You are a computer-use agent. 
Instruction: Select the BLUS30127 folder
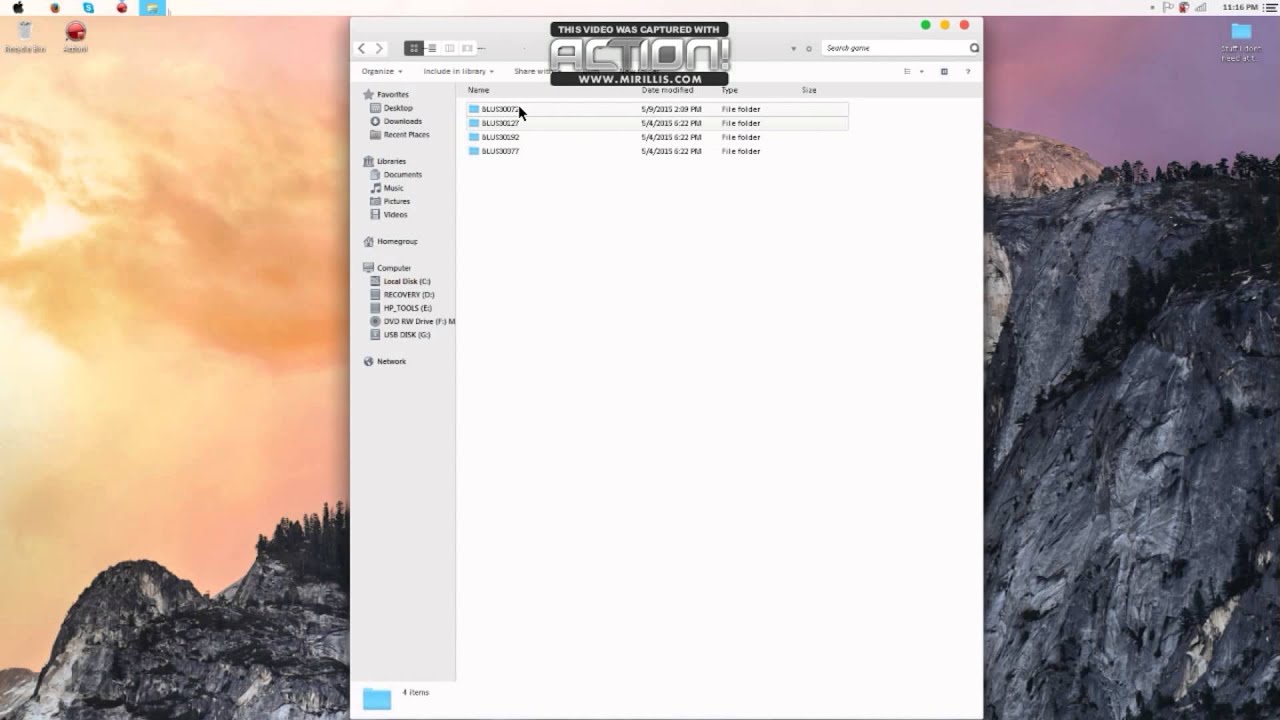coord(657,123)
